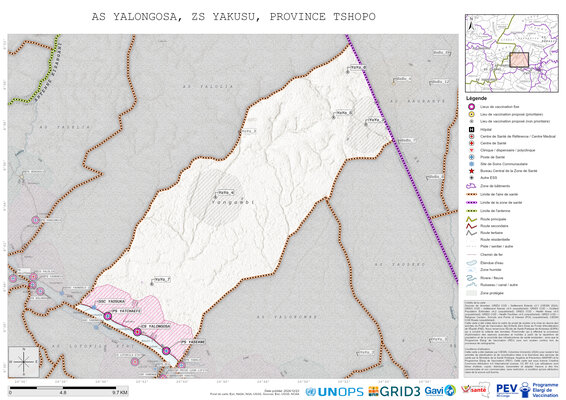Click the Route résidentielle legend entry
566x400 pixels.
pyautogui.click(x=495, y=239)
